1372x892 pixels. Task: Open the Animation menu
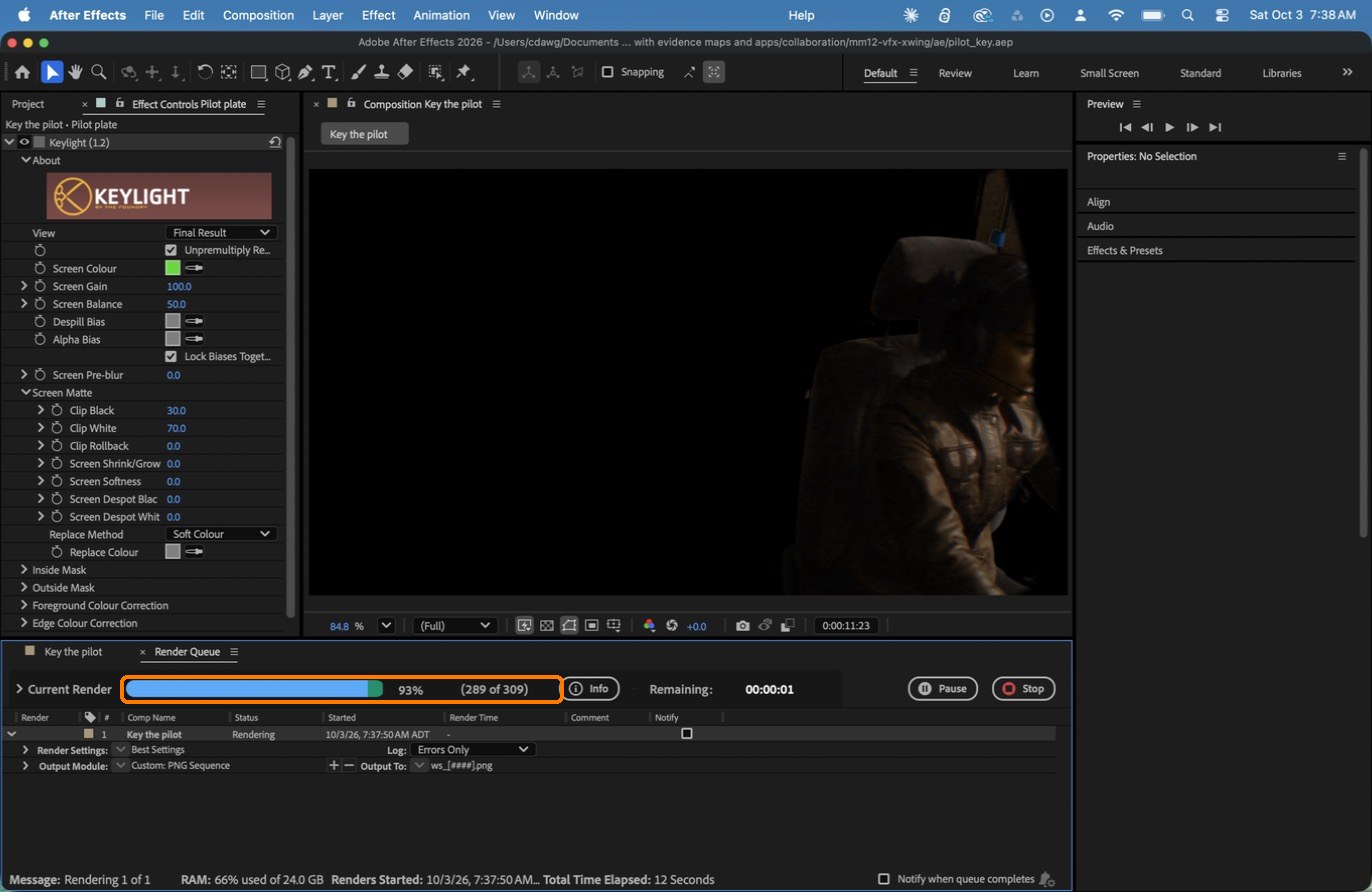pyautogui.click(x=441, y=15)
